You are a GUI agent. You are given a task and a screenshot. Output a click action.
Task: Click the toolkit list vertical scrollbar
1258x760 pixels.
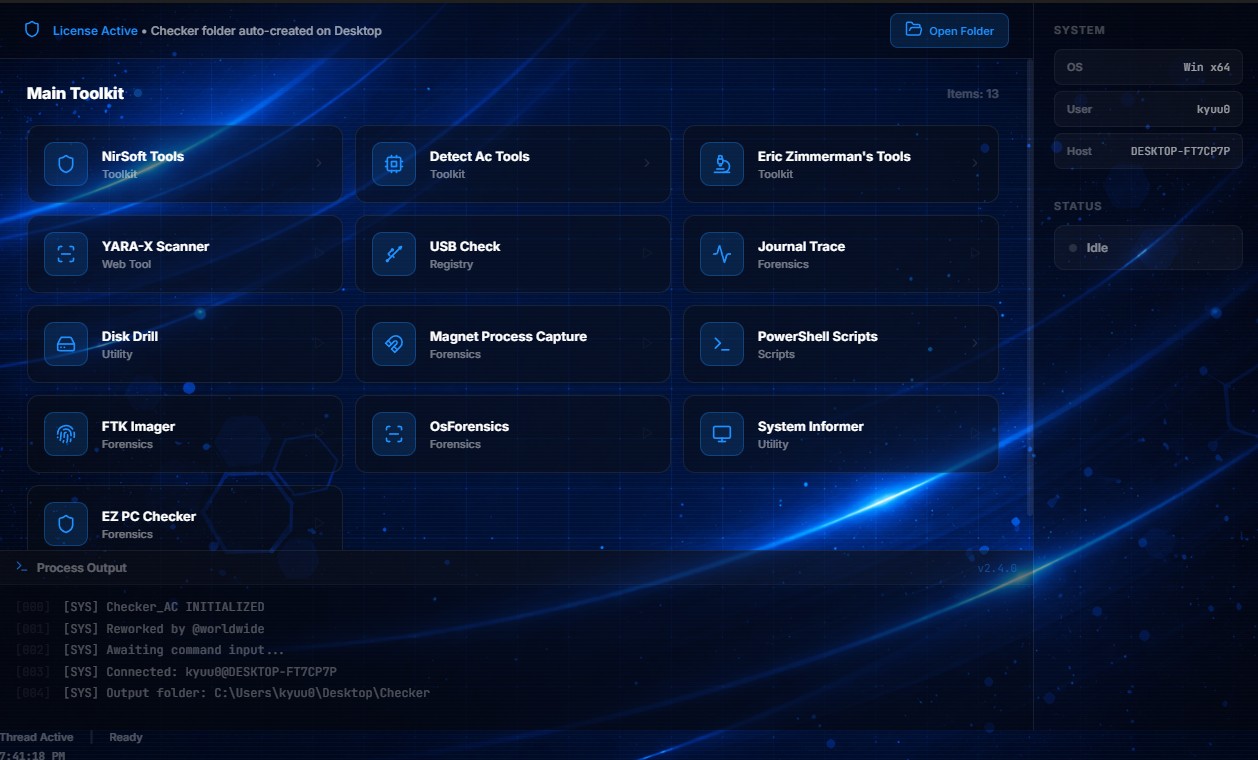(x=1030, y=288)
